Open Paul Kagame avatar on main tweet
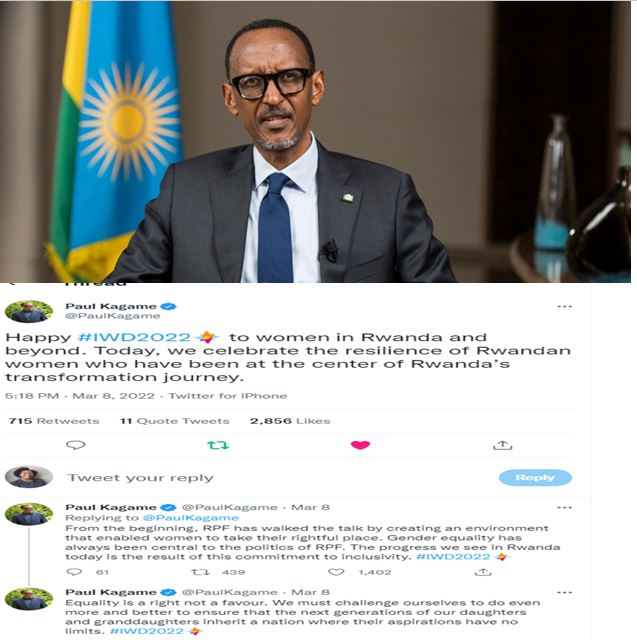 (29, 311)
